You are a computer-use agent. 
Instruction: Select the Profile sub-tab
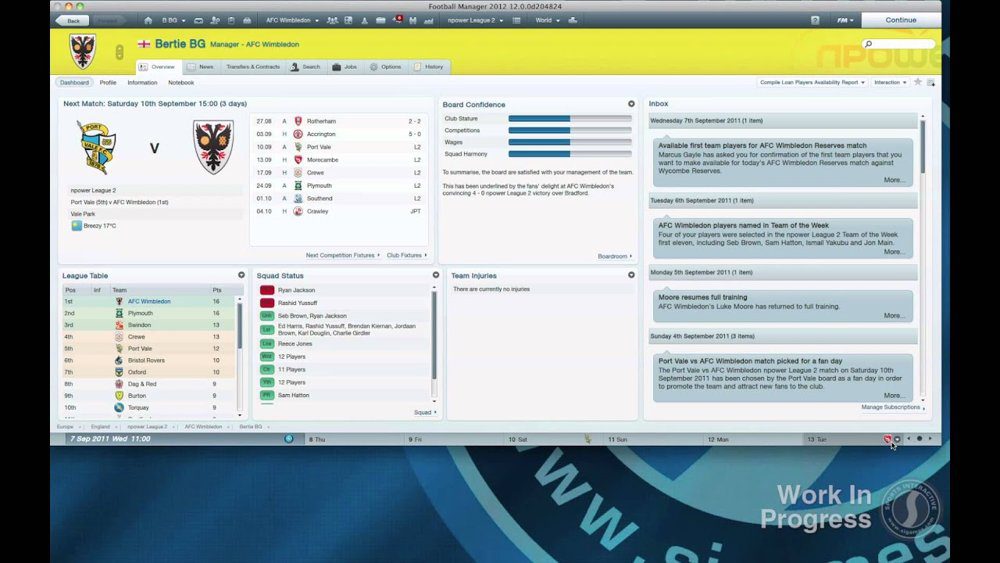tap(108, 82)
